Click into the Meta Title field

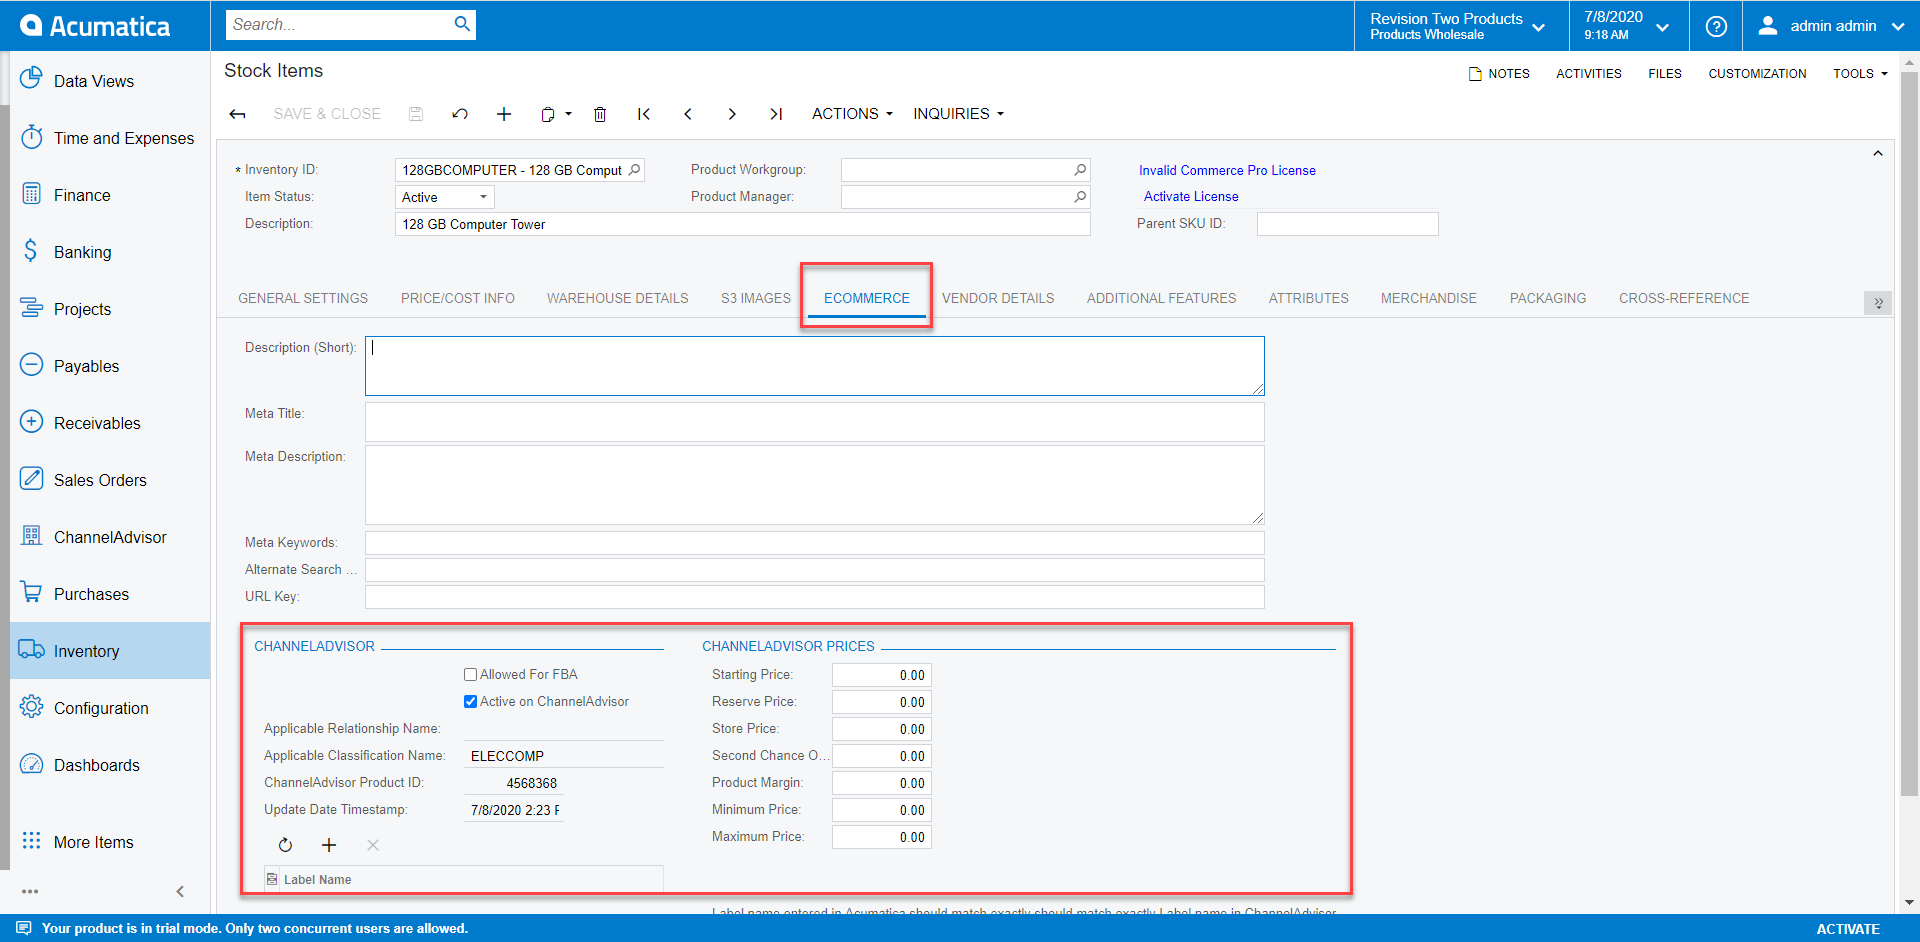814,422
